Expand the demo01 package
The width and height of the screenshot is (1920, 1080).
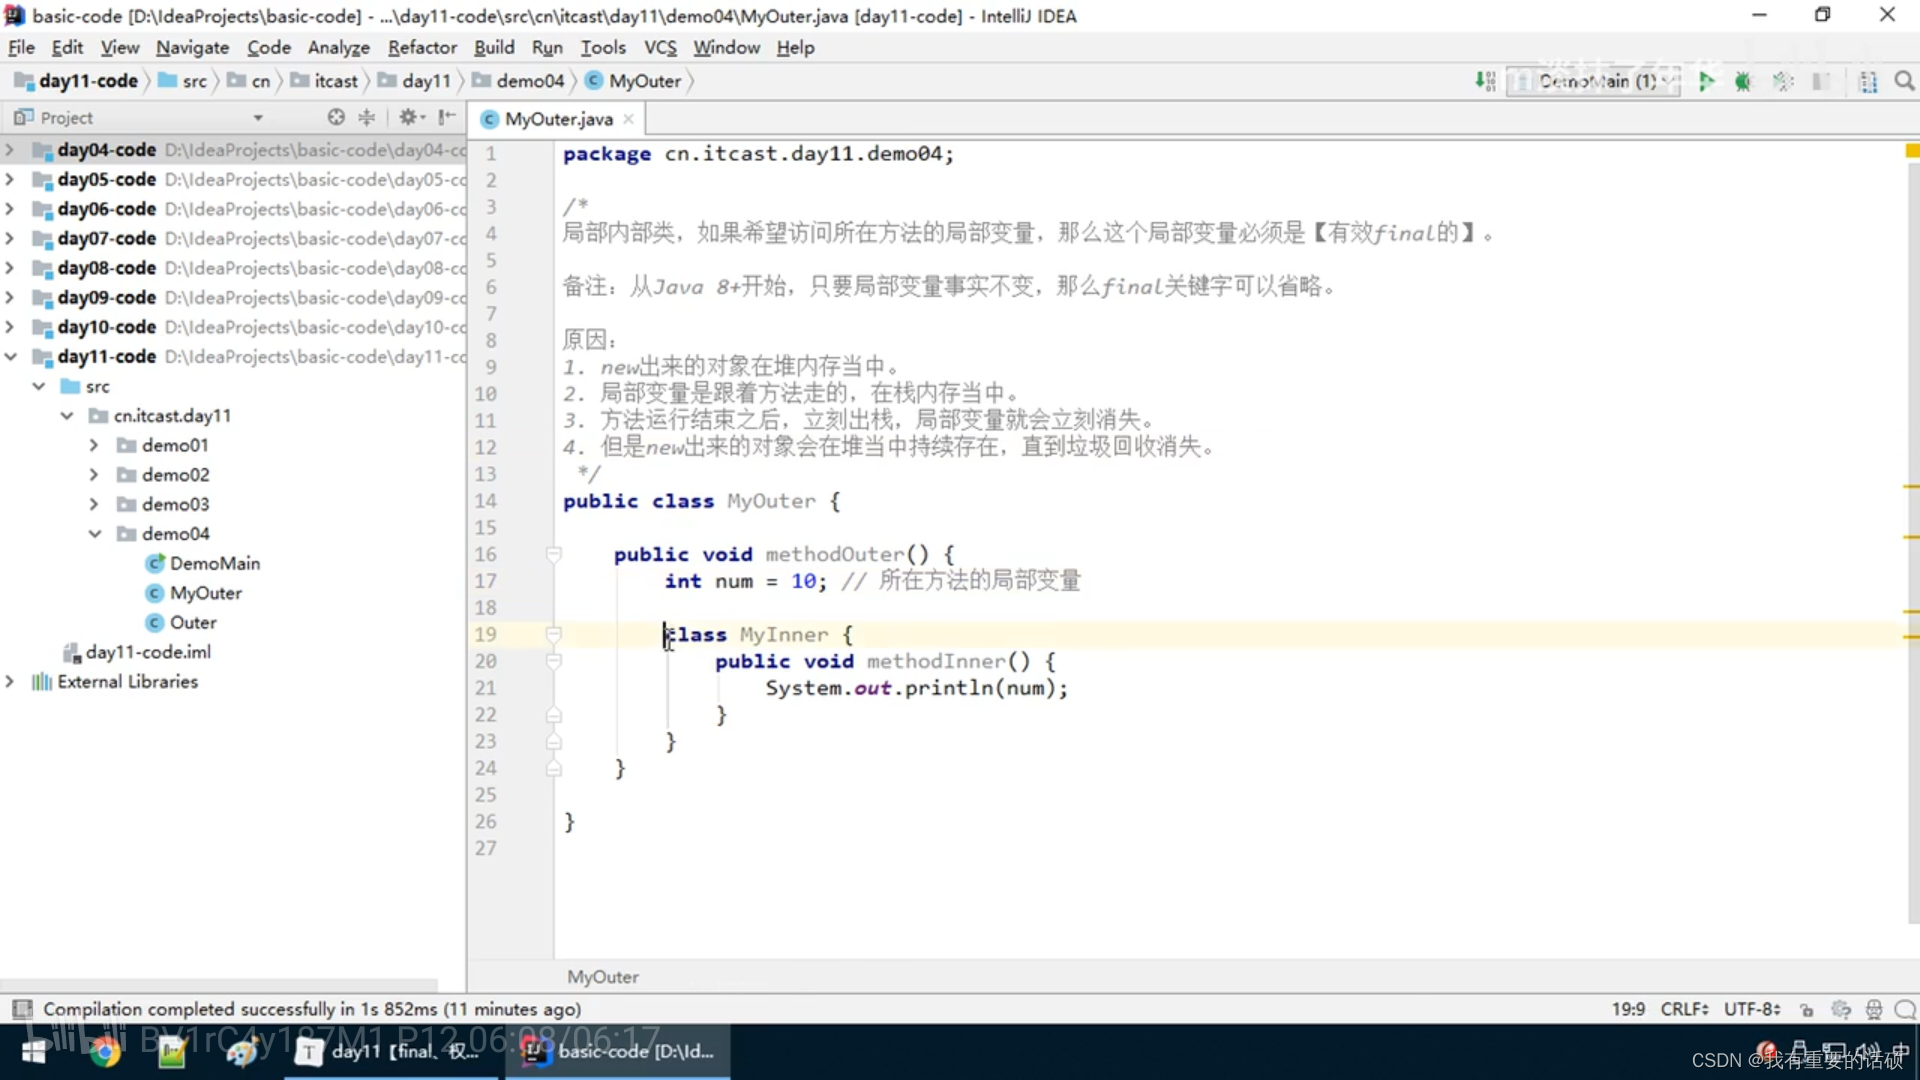[94, 445]
